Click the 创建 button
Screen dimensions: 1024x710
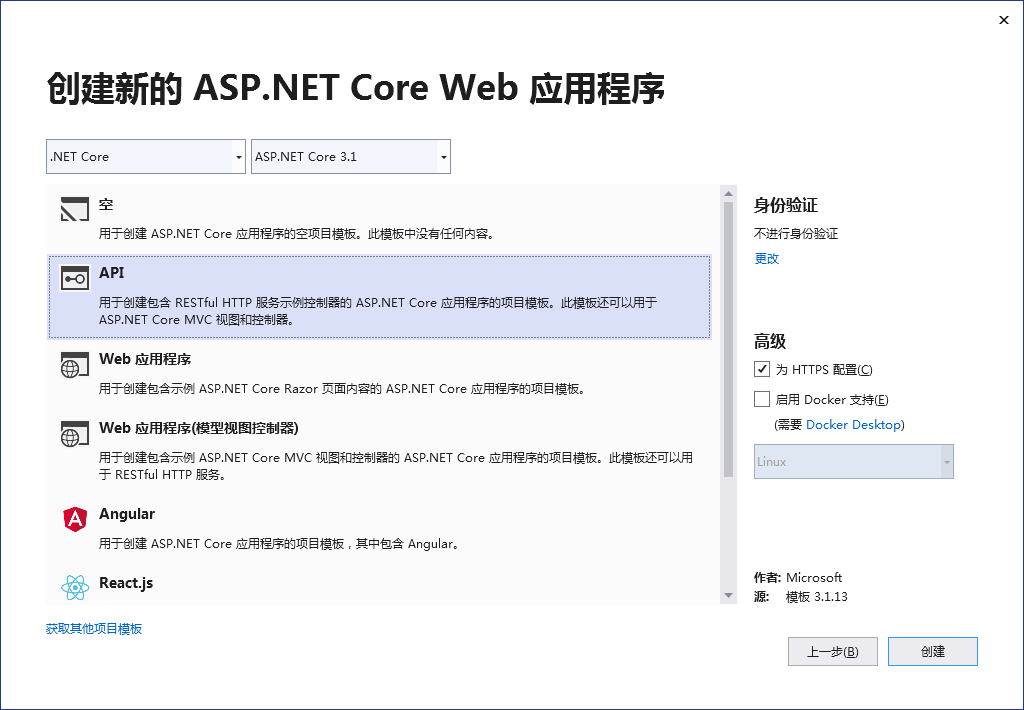click(x=933, y=651)
